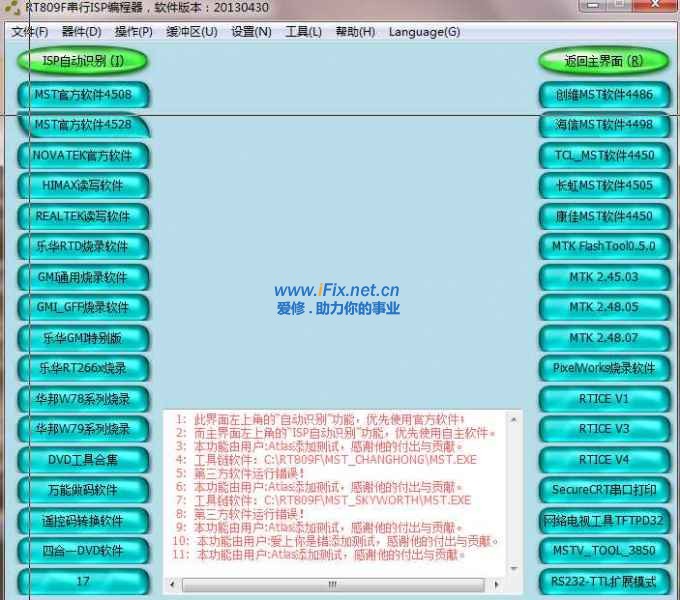
Task: Open DVD工具合集
Action: (x=83, y=460)
